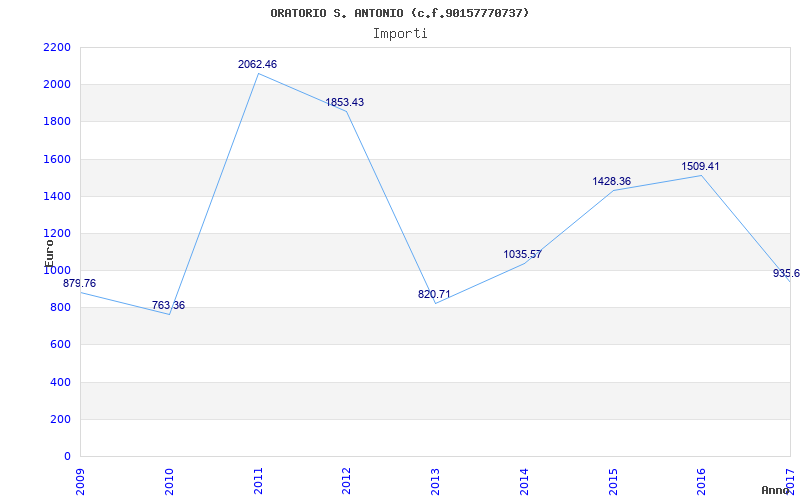The image size is (800, 500).
Task: Click the 1400 y-axis tick label
Action: click(57, 196)
